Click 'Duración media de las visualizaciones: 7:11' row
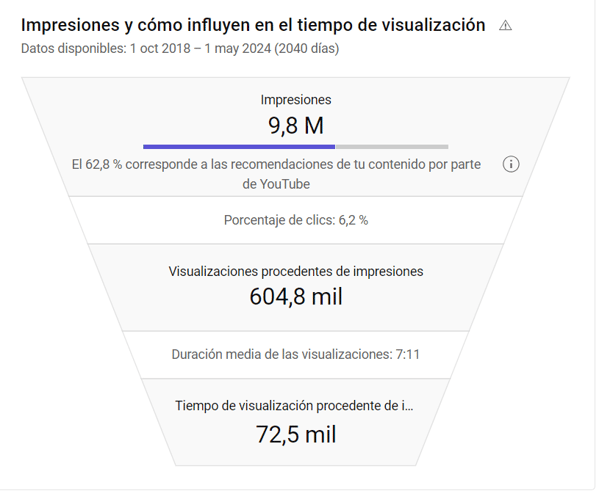The width and height of the screenshot is (599, 491). tap(296, 355)
